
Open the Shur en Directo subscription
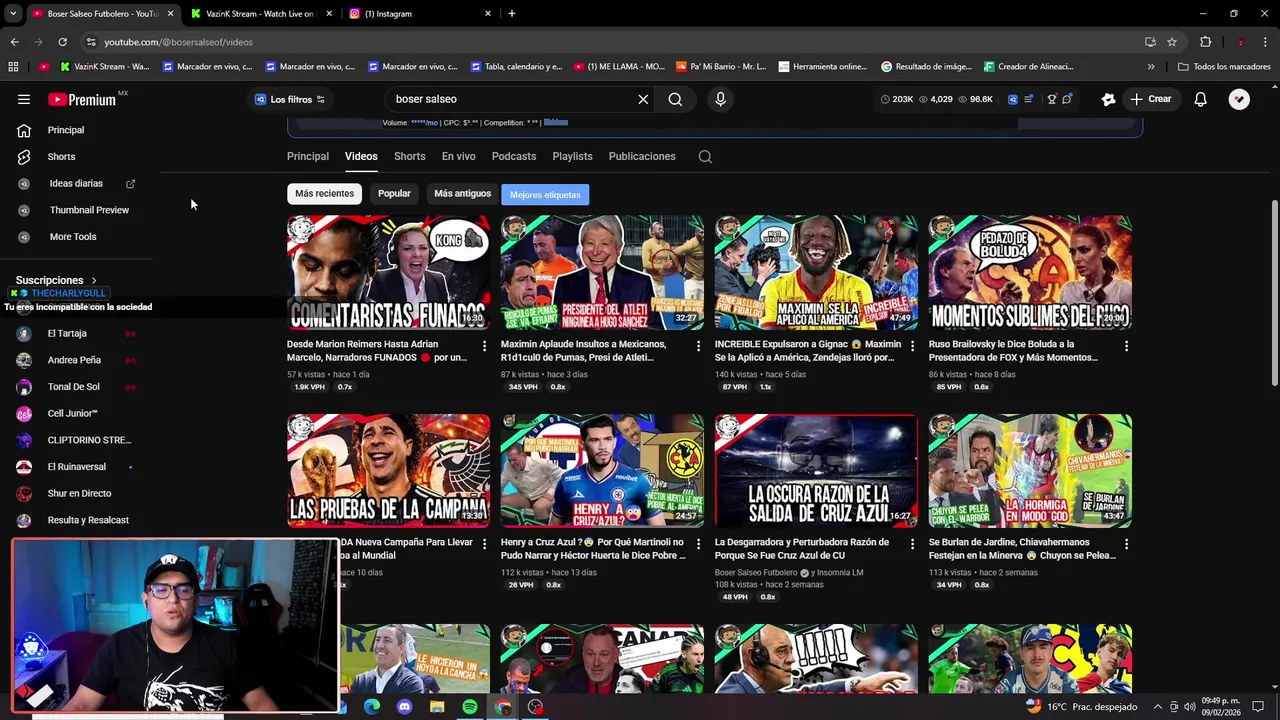(x=77, y=494)
